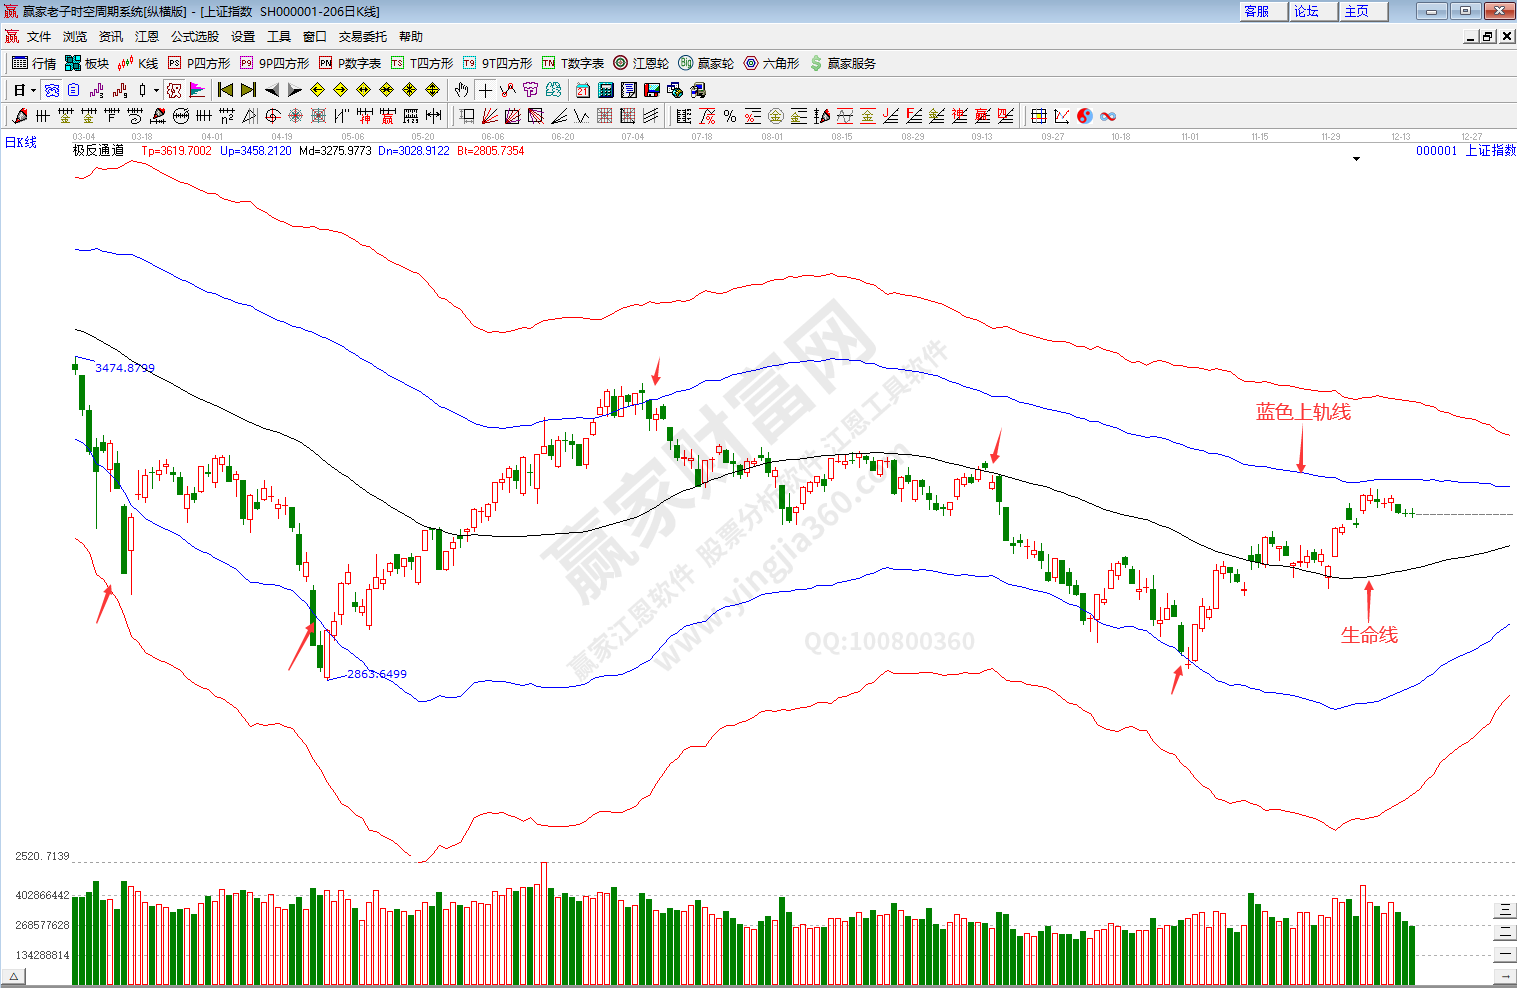Expand the small black triangle above chart

coord(1356,159)
